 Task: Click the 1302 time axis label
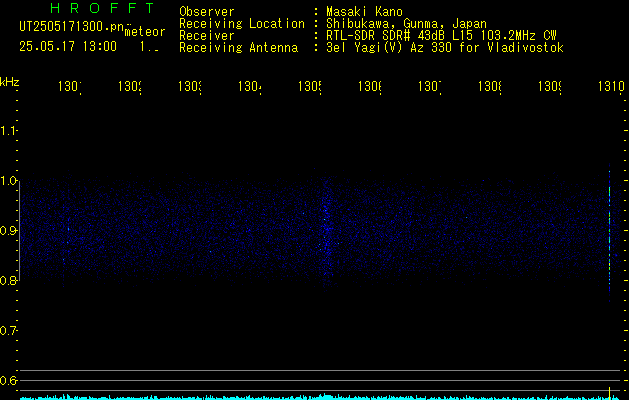tap(130, 87)
